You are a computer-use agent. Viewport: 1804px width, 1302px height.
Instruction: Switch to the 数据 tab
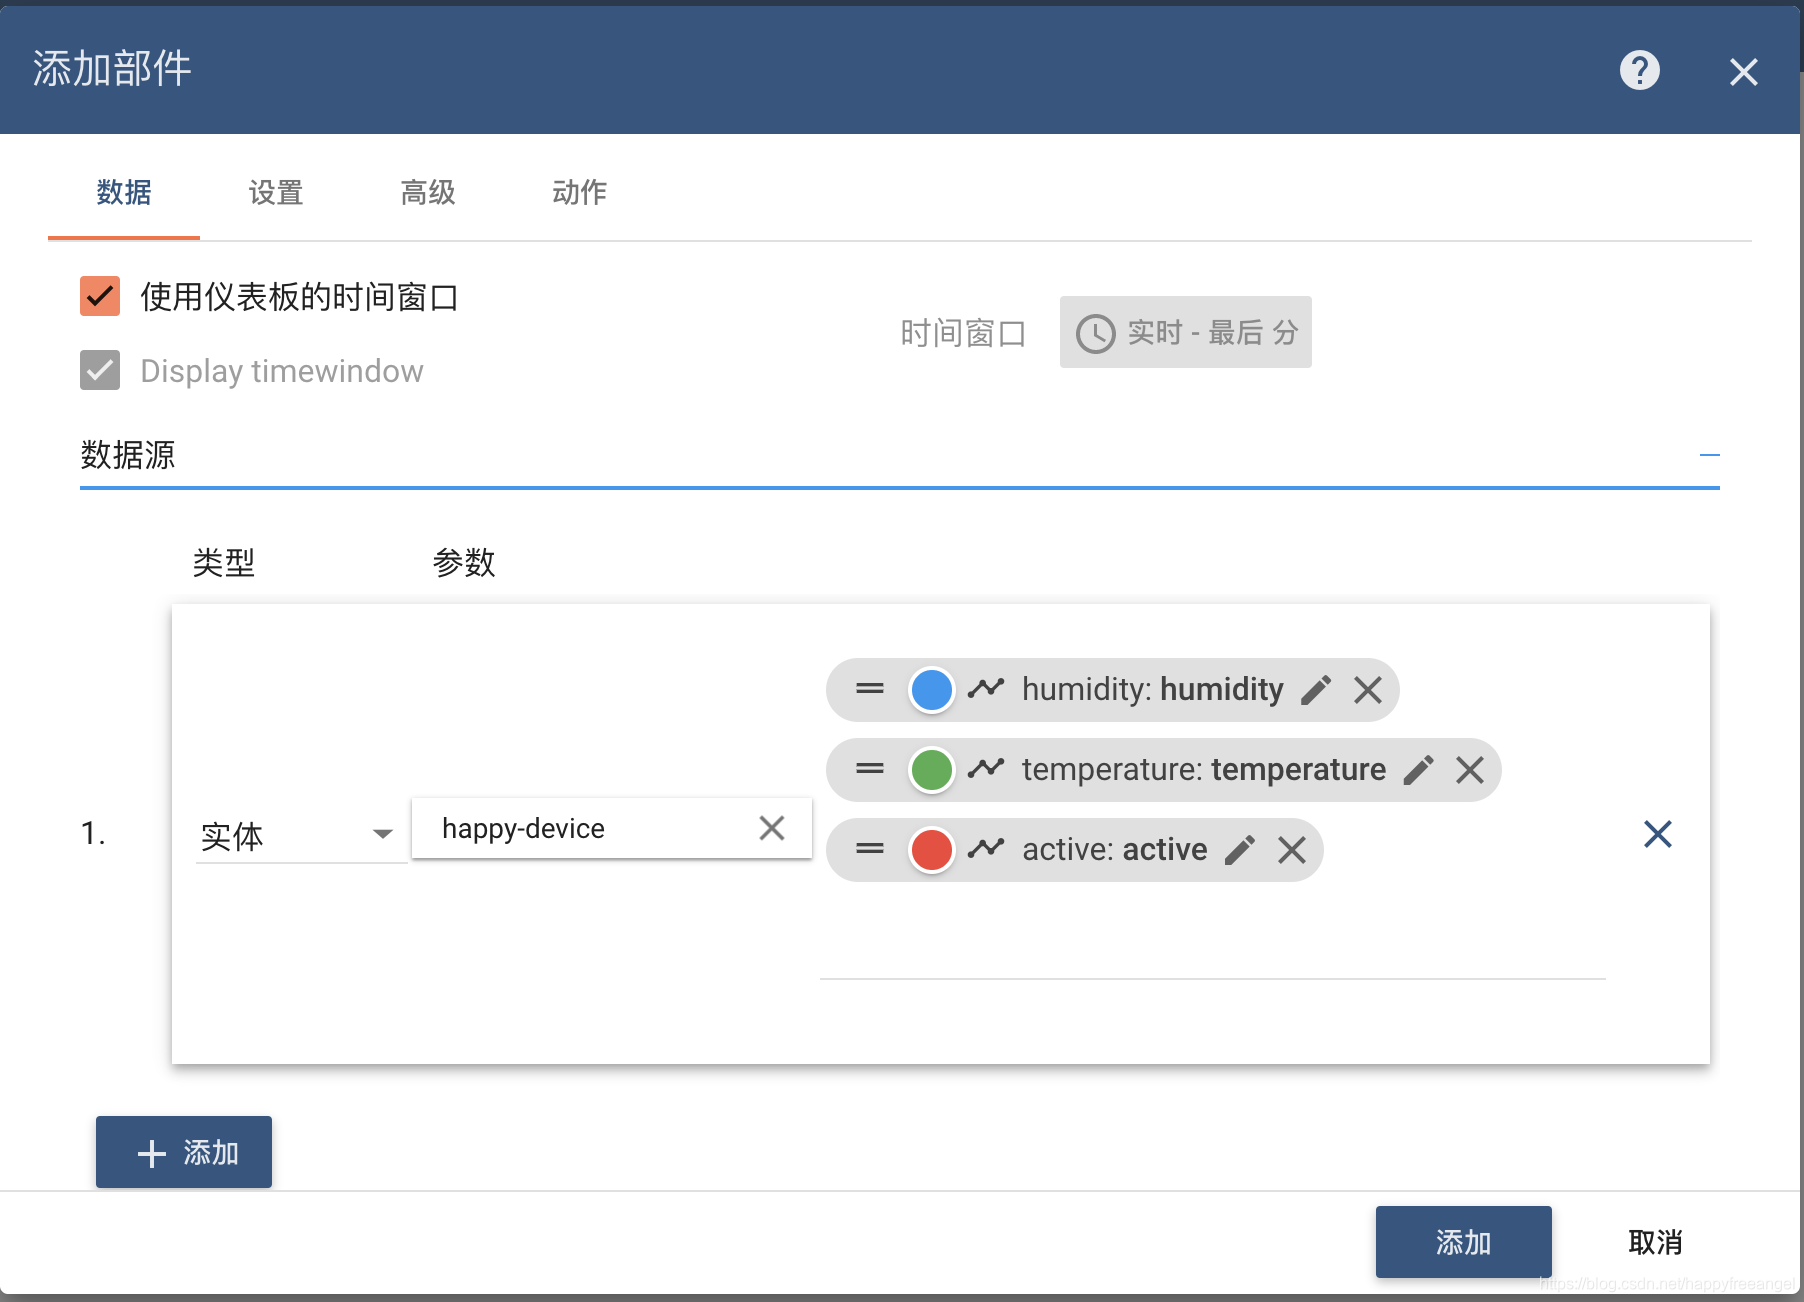pos(124,191)
